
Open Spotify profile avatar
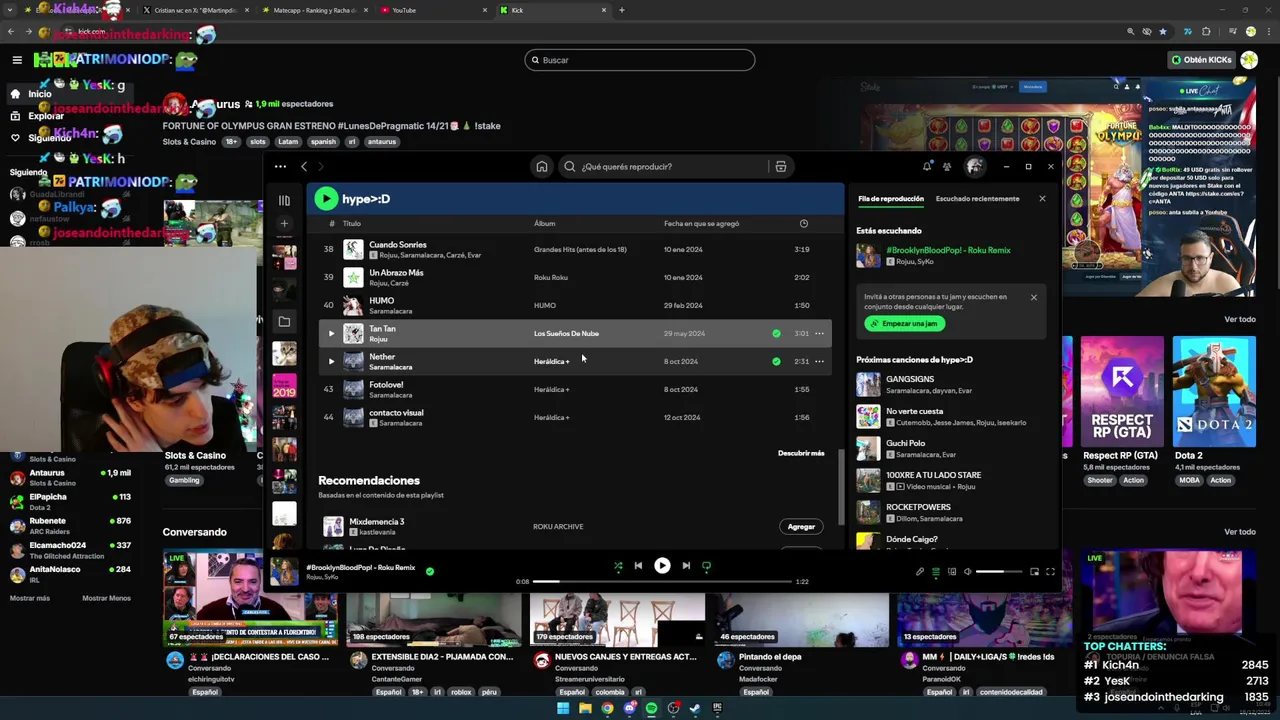(x=974, y=167)
